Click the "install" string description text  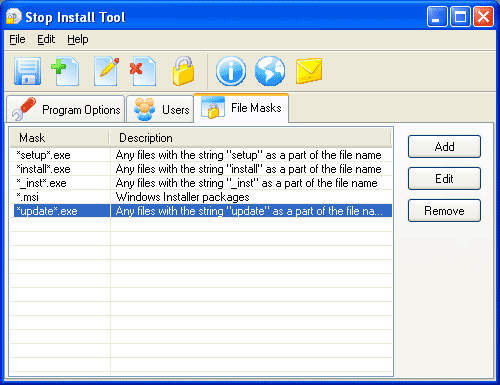click(x=248, y=169)
